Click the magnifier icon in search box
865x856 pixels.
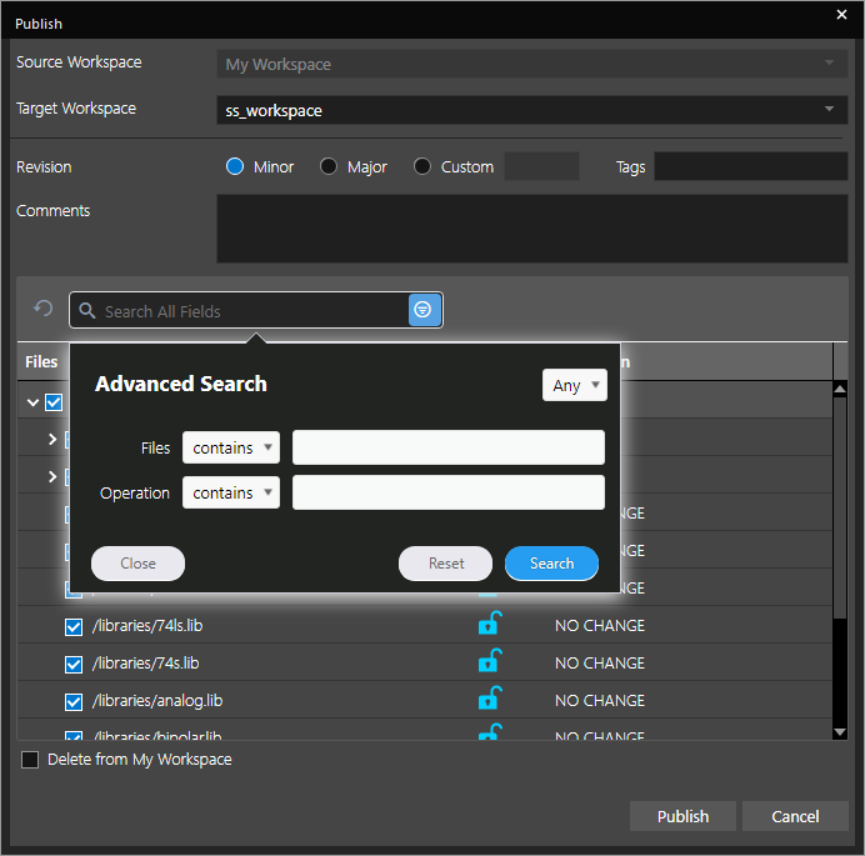click(x=88, y=311)
